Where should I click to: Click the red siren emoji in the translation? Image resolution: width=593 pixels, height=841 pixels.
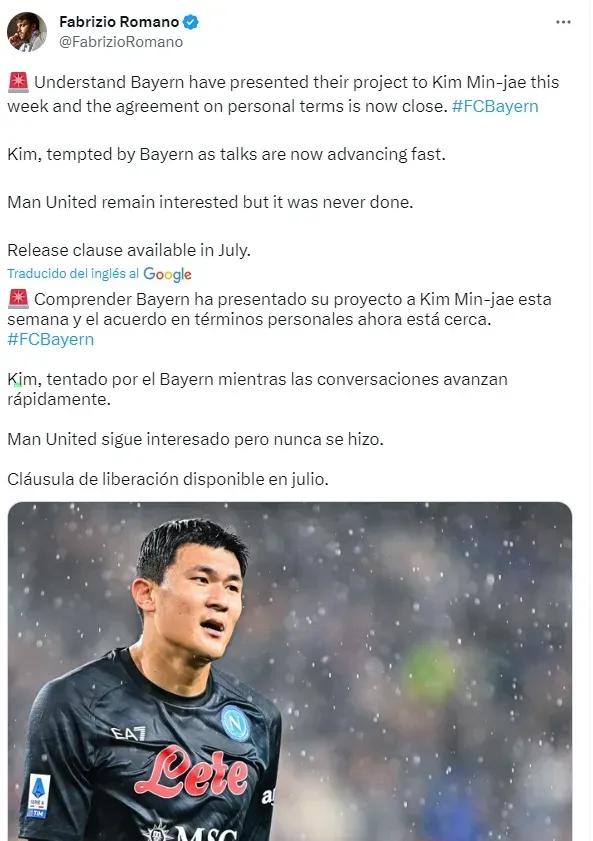point(18,299)
